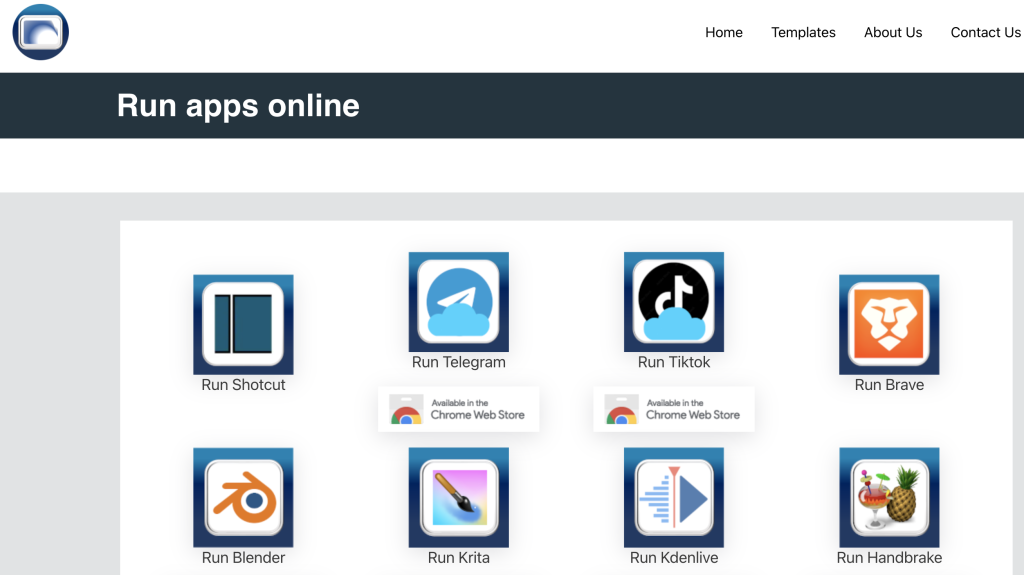
Task: Open the Templates menu item
Action: [x=803, y=33]
